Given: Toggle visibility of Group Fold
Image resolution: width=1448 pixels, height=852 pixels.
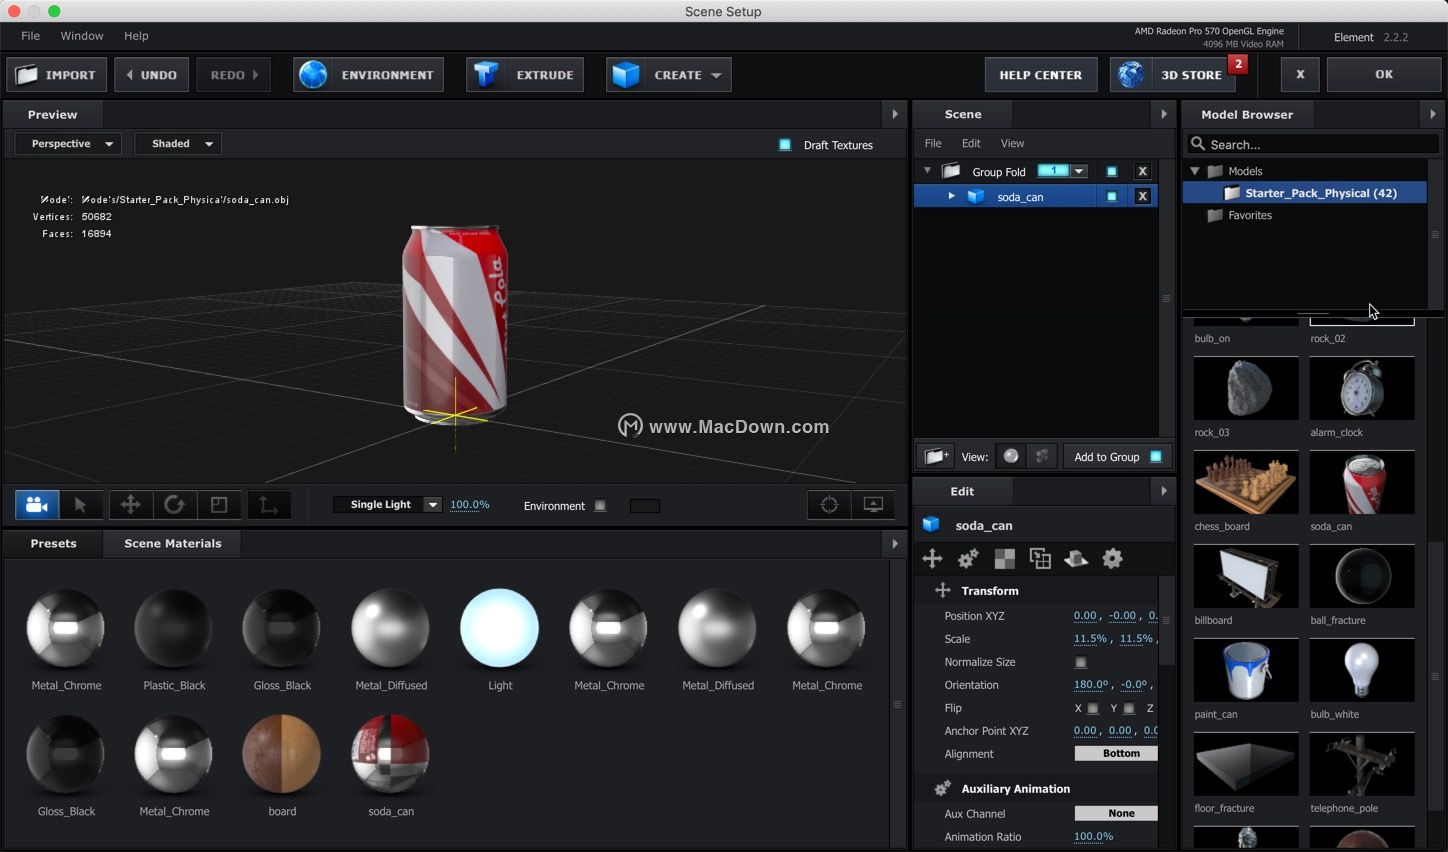Looking at the screenshot, I should tap(1111, 171).
